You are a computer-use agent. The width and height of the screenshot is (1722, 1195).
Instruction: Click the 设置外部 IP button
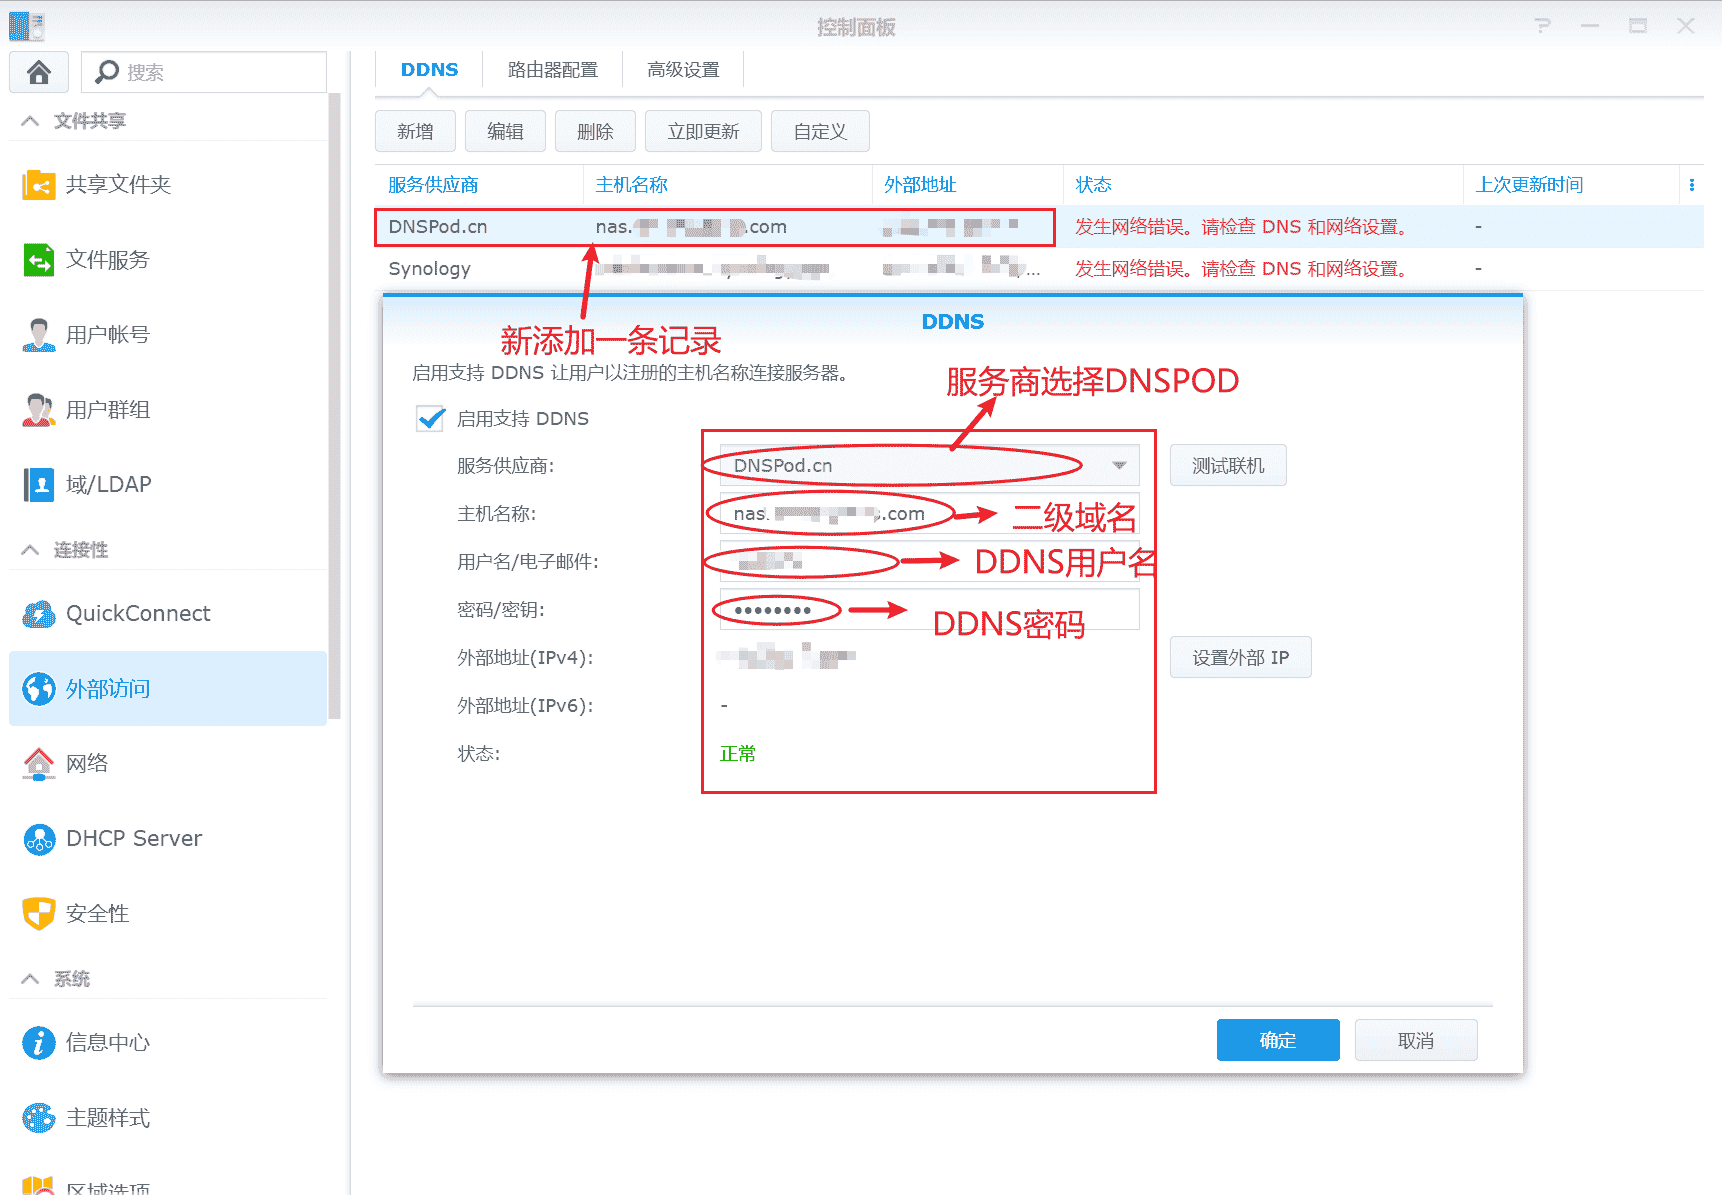pyautogui.click(x=1240, y=657)
